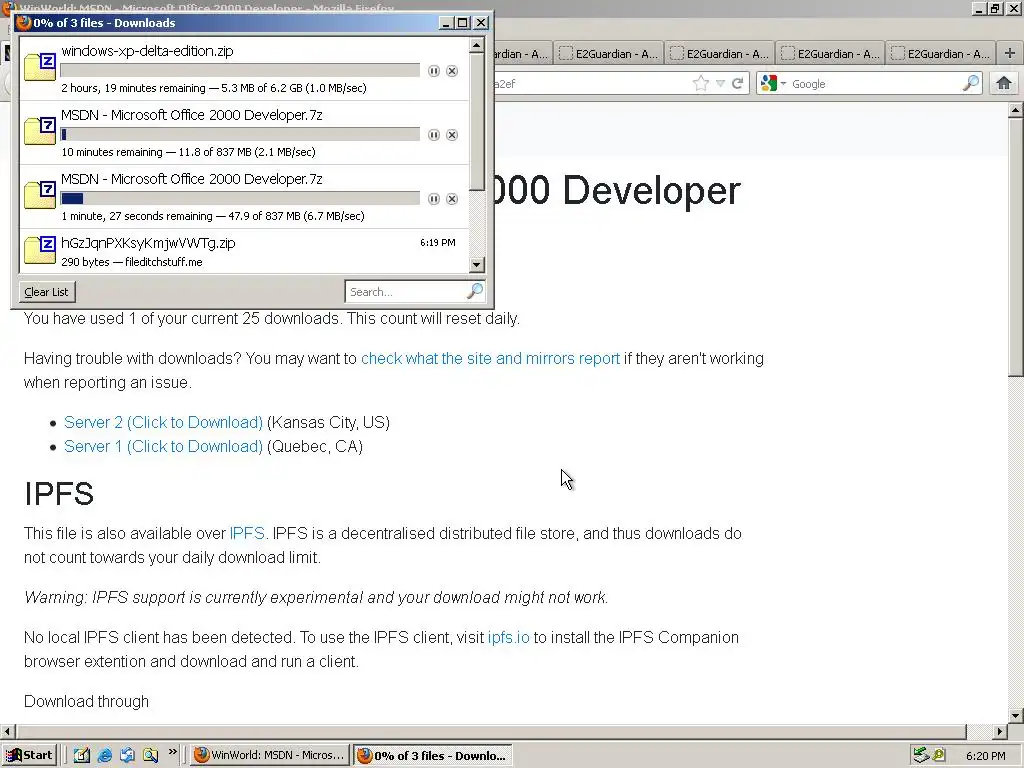Click the 7z icon of the 10 minutes remaining download
This screenshot has height=768, width=1024.
coord(40,131)
